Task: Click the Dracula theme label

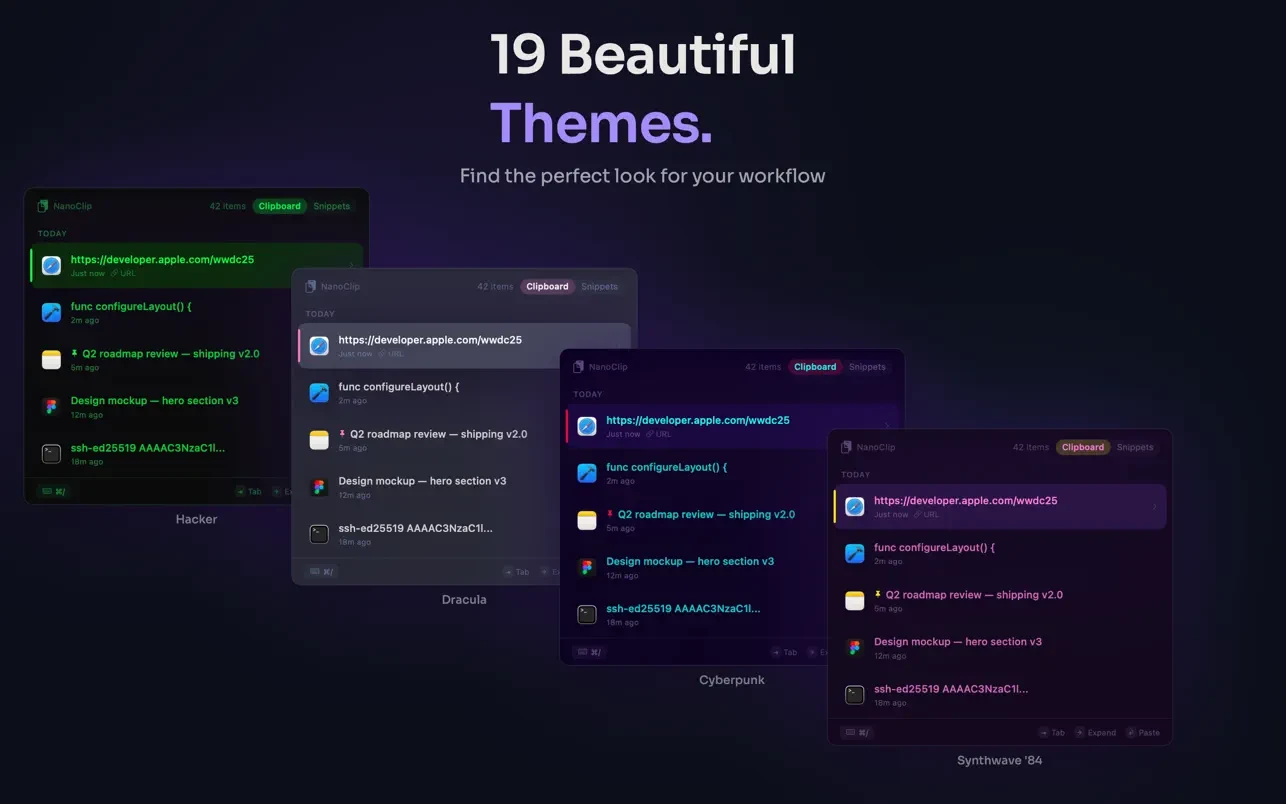Action: (464, 600)
